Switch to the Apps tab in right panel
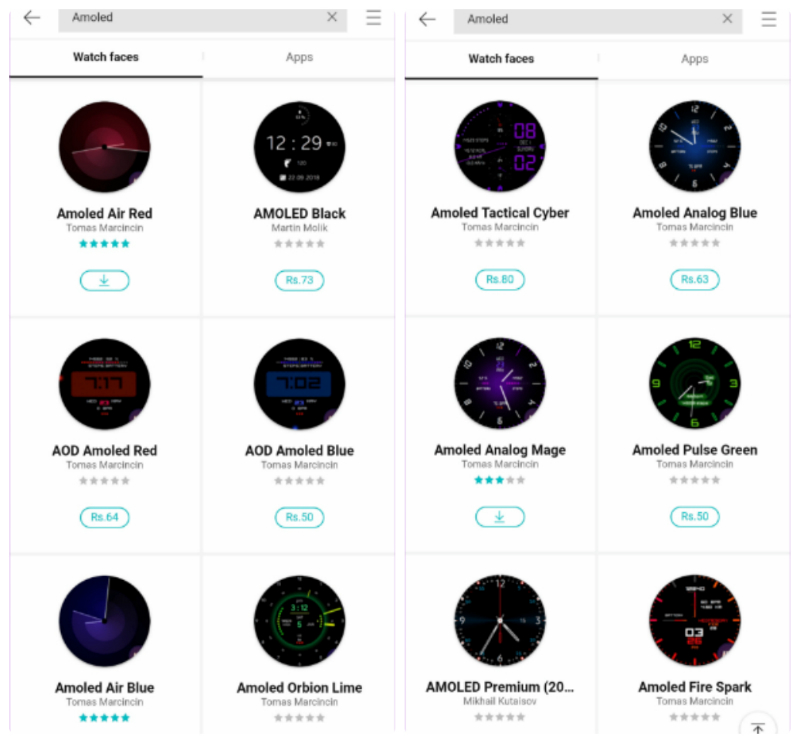 (x=695, y=59)
